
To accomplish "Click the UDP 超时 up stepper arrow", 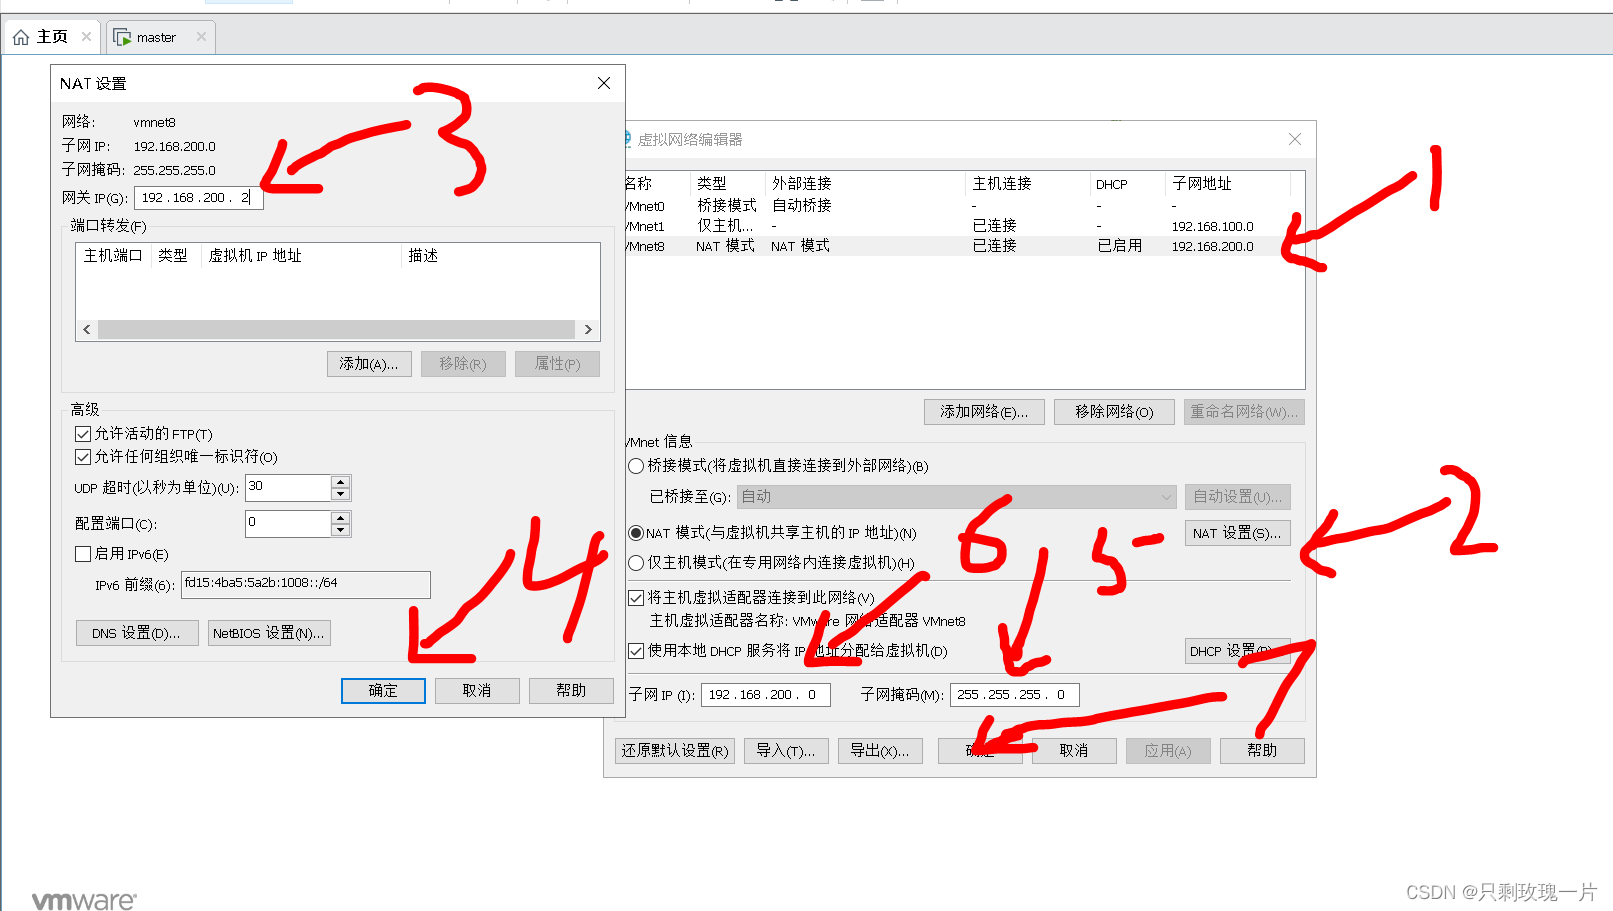I will click(x=341, y=482).
